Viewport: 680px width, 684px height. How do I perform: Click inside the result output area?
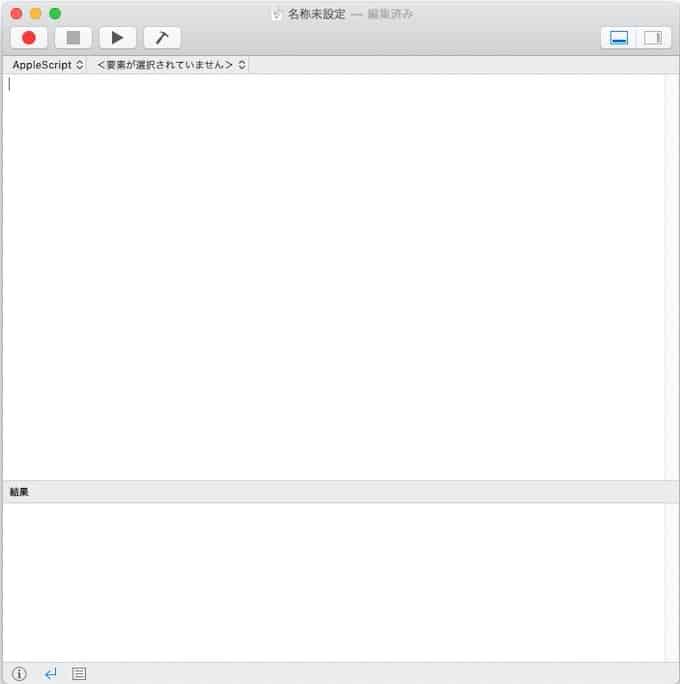tap(334, 582)
